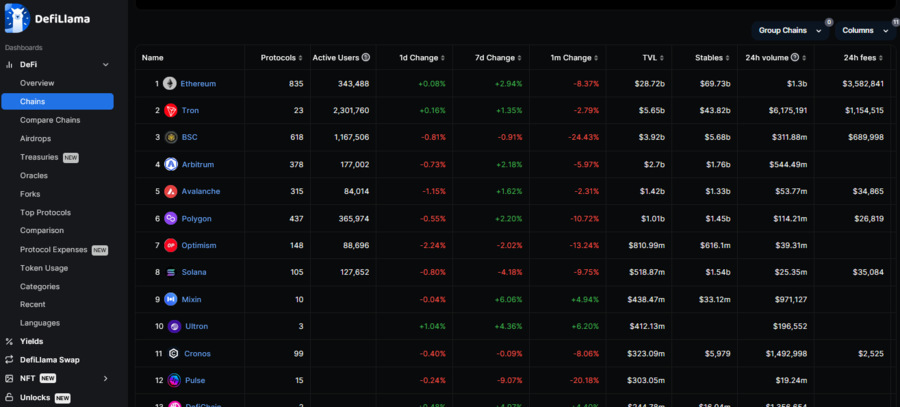
Task: Click the DefiLlama logo
Action: [47, 18]
